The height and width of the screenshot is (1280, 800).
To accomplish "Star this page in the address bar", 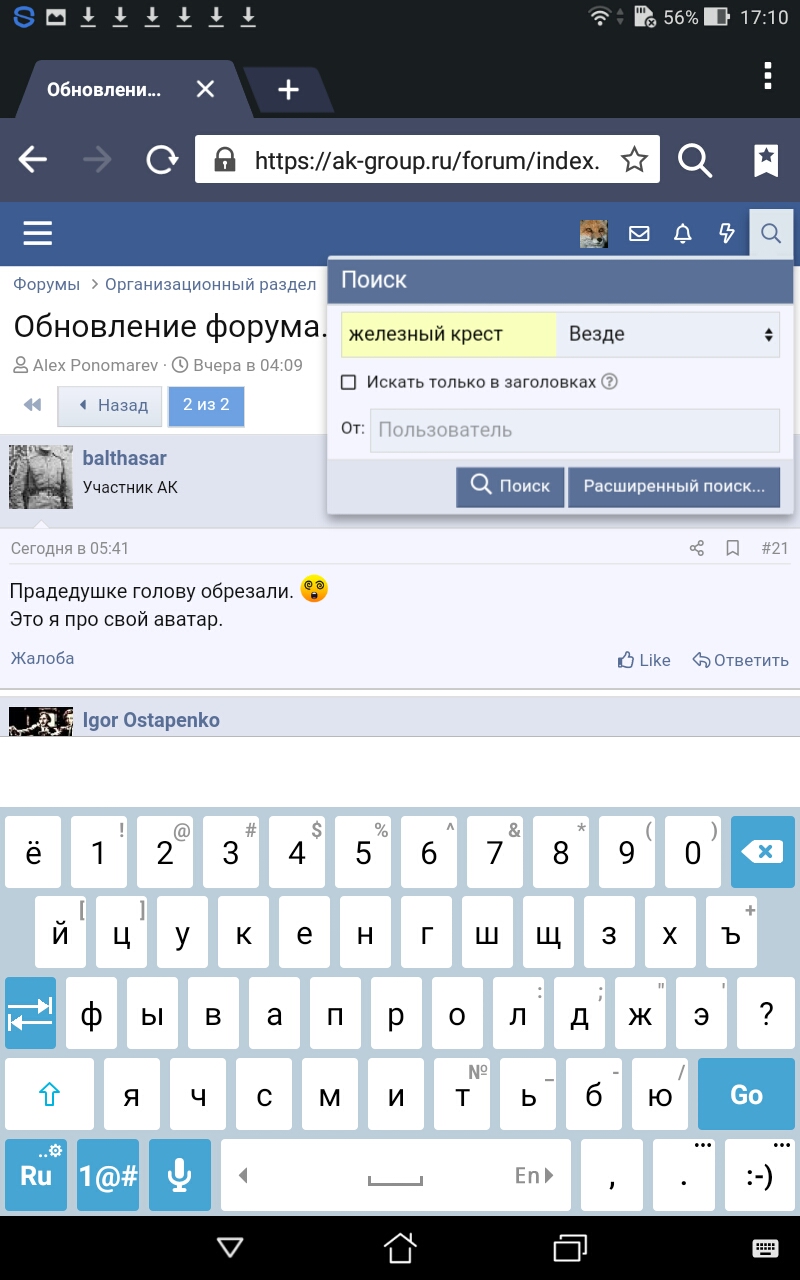I will [x=634, y=160].
